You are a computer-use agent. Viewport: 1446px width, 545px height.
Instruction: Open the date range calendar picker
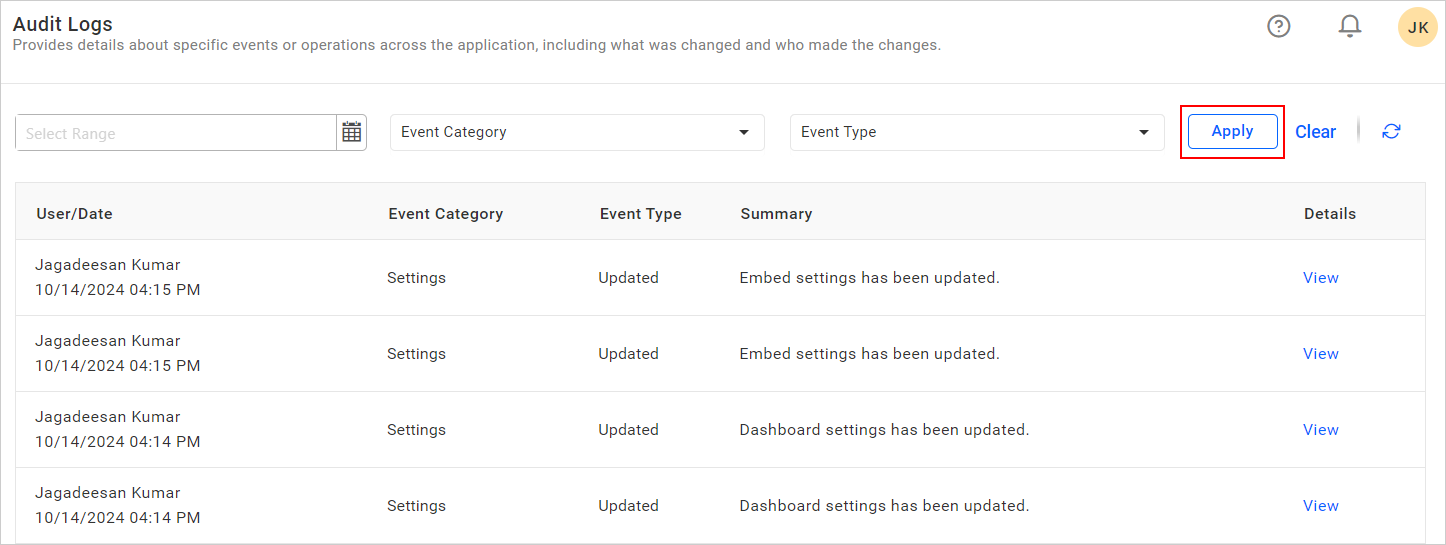(x=351, y=132)
